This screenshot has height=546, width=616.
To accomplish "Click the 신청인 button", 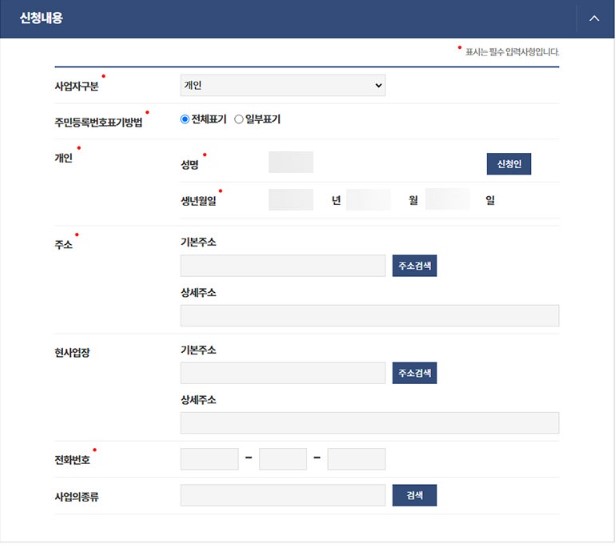I will click(509, 164).
